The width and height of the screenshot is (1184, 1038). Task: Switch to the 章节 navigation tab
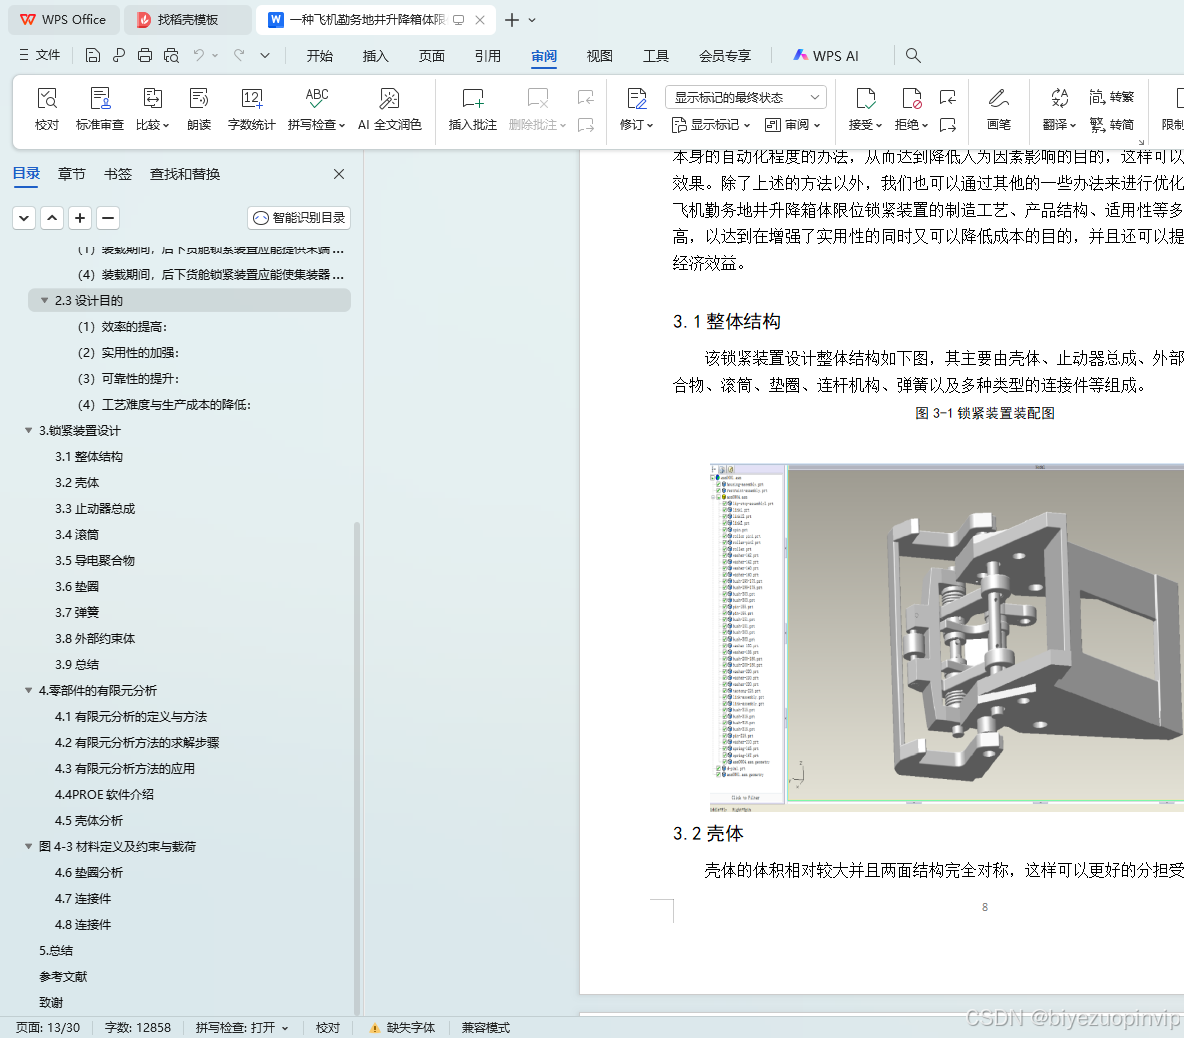[72, 174]
